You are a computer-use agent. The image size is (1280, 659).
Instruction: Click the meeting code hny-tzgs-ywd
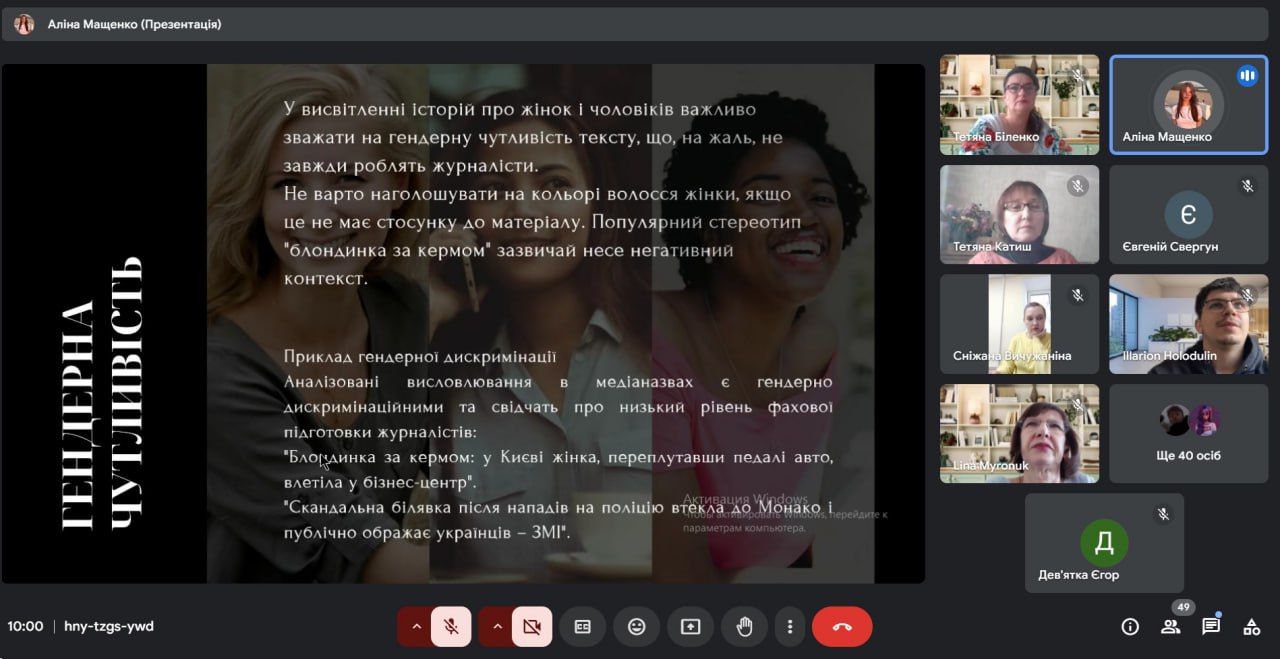pos(109,627)
